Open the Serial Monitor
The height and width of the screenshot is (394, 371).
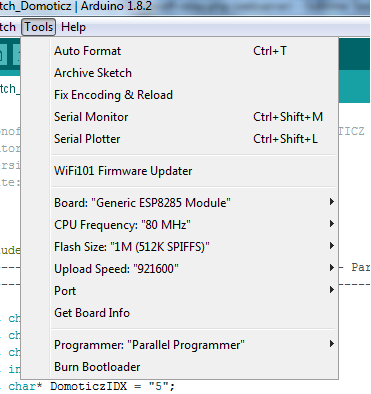[x=195, y=117]
